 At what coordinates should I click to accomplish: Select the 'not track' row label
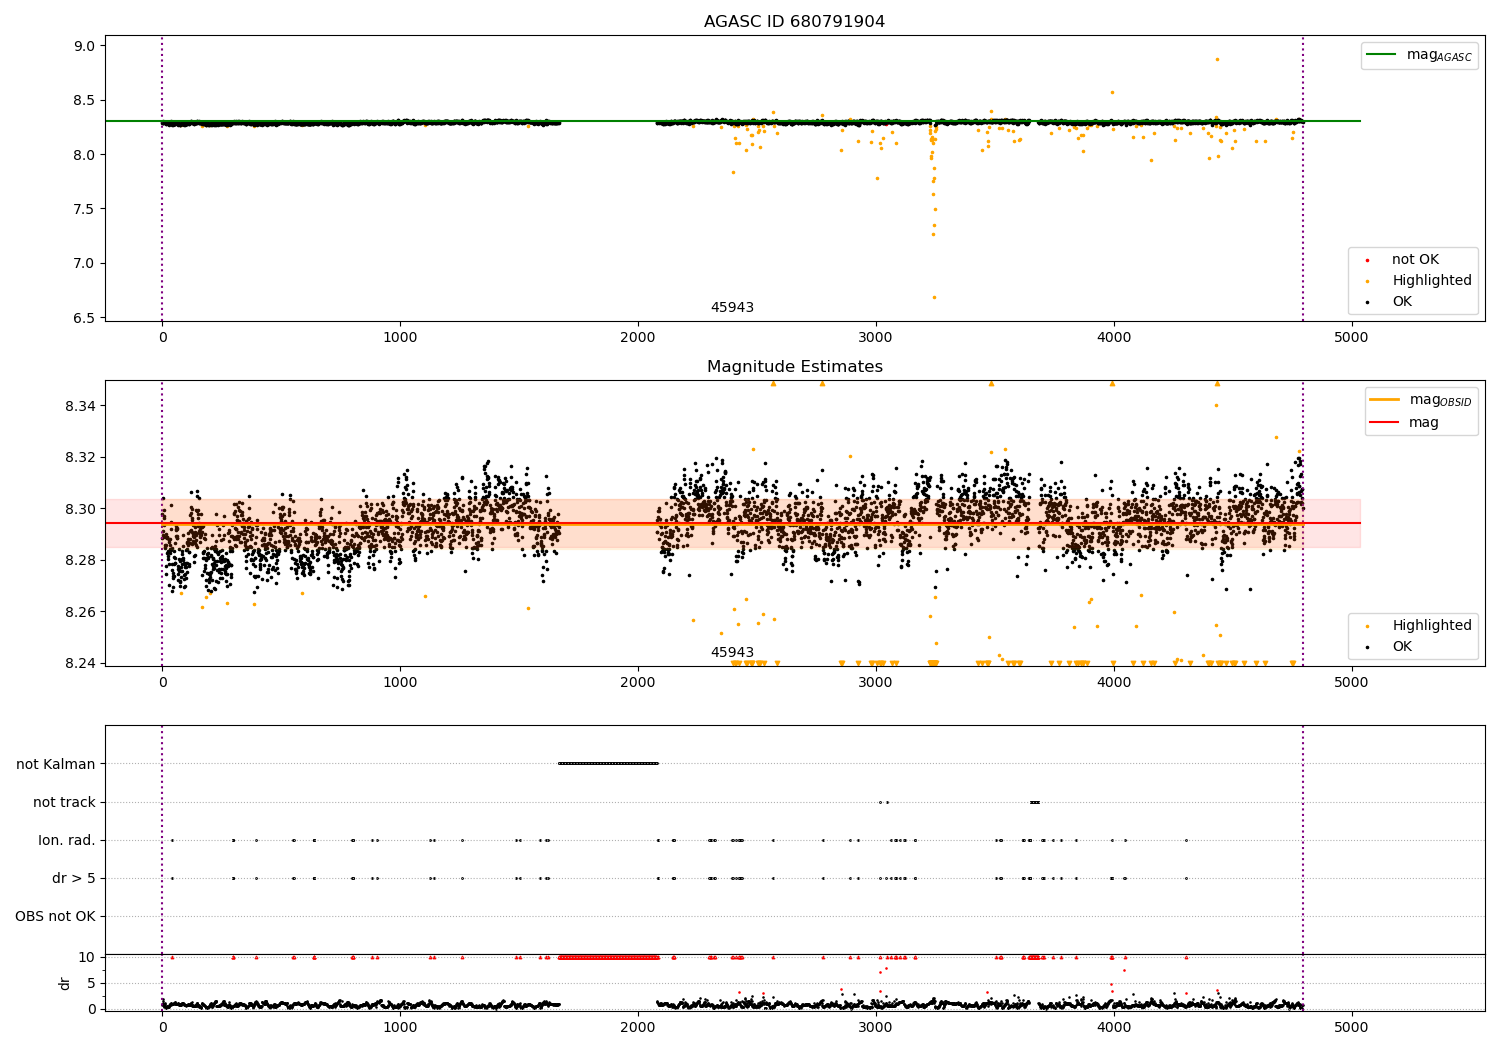(x=64, y=803)
